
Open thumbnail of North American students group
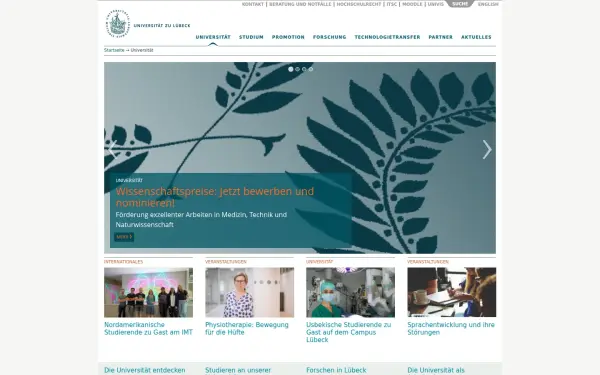[148, 292]
